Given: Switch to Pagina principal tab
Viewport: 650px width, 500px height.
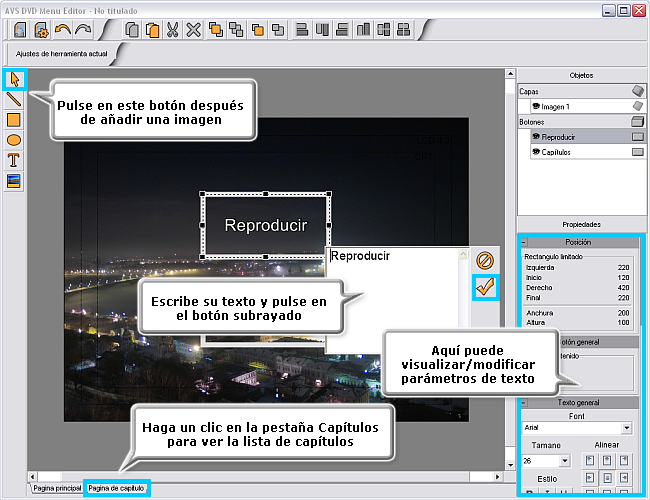Looking at the screenshot, I should [x=57, y=488].
